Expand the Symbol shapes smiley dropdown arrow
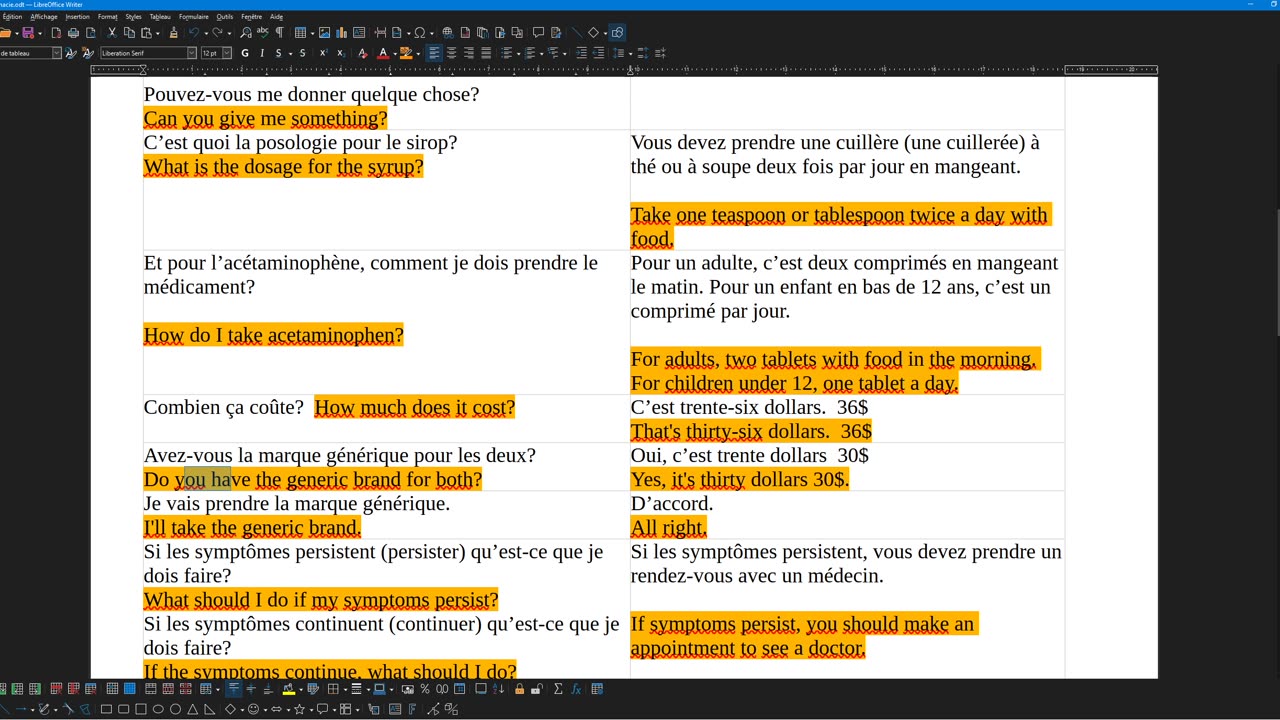1280x720 pixels. [x=265, y=710]
